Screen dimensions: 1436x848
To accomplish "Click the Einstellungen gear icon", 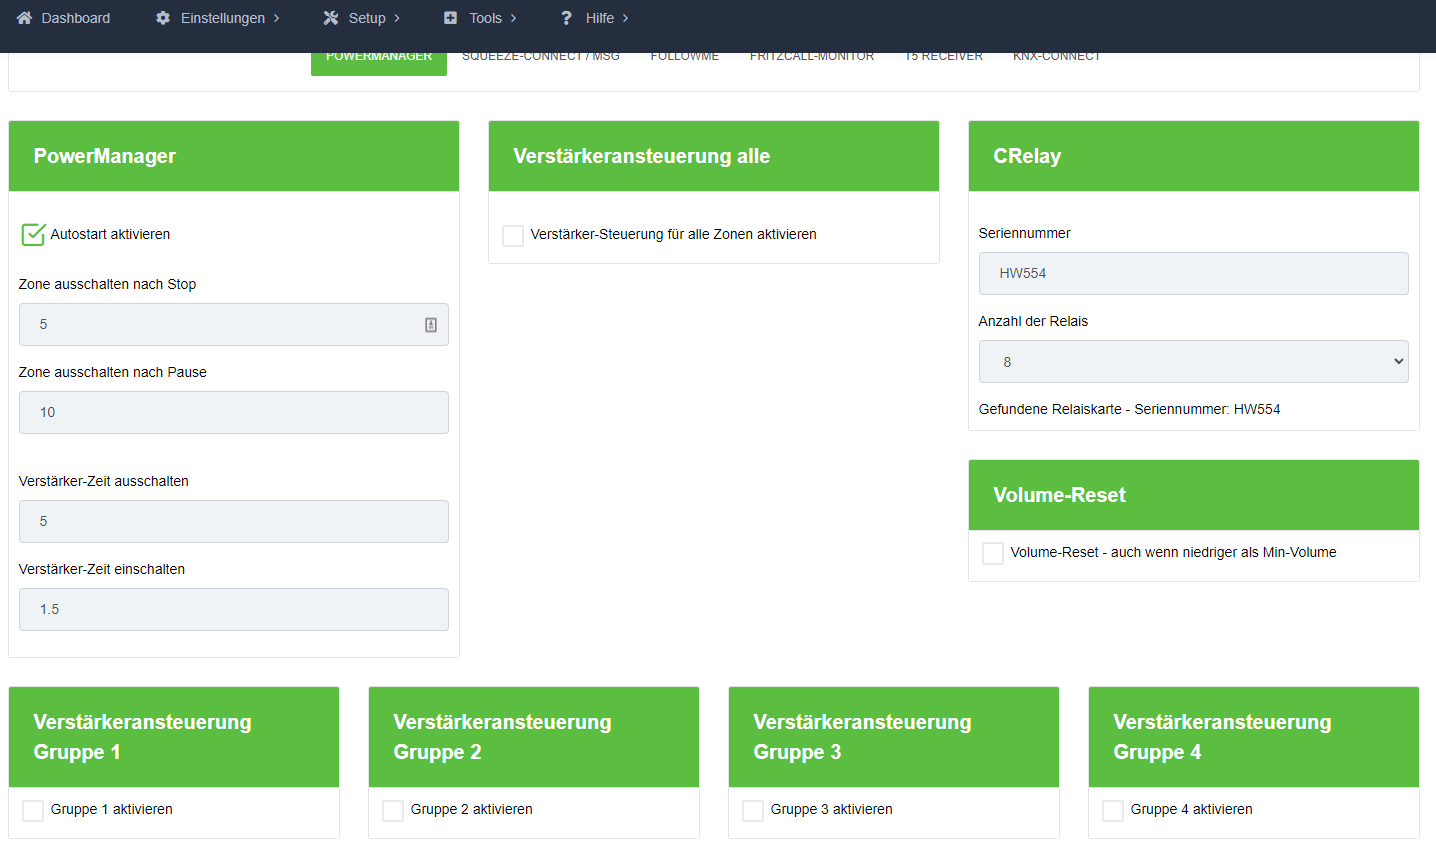I will tap(163, 18).
